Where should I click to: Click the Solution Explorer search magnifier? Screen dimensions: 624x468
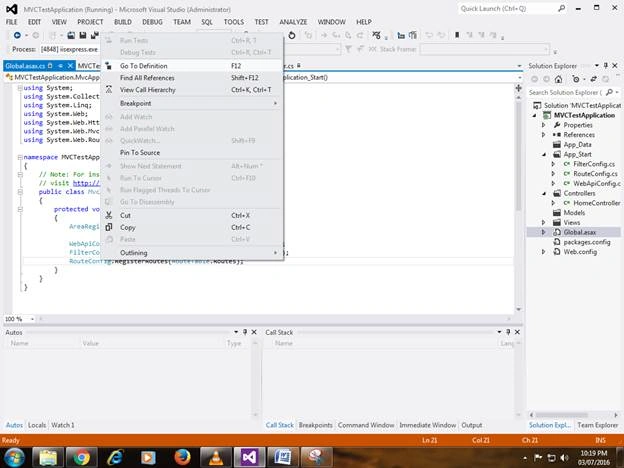[x=609, y=92]
